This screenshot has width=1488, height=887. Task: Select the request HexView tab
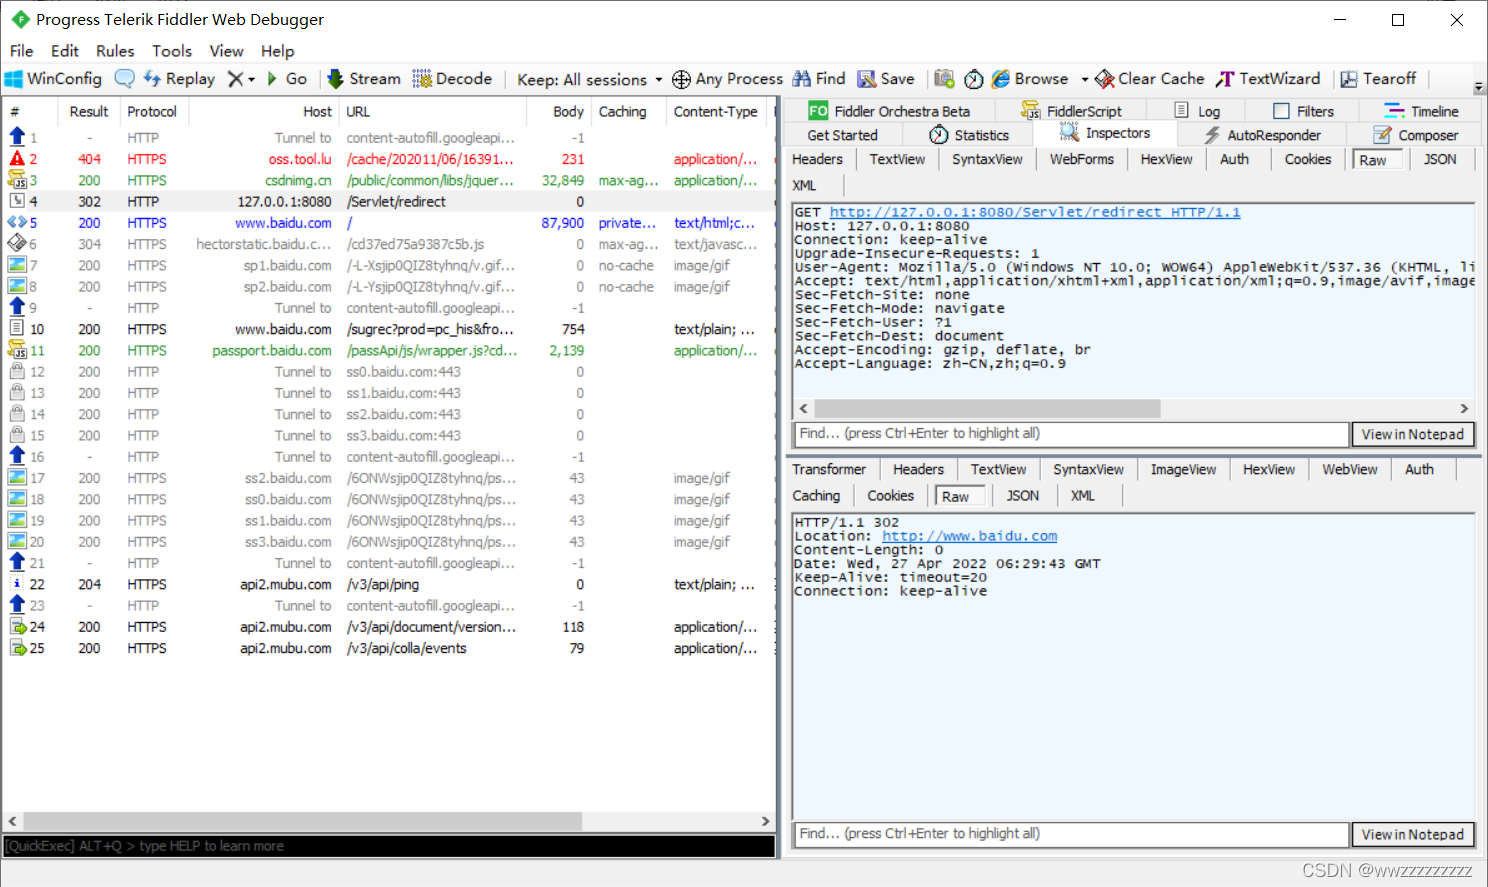pyautogui.click(x=1166, y=159)
